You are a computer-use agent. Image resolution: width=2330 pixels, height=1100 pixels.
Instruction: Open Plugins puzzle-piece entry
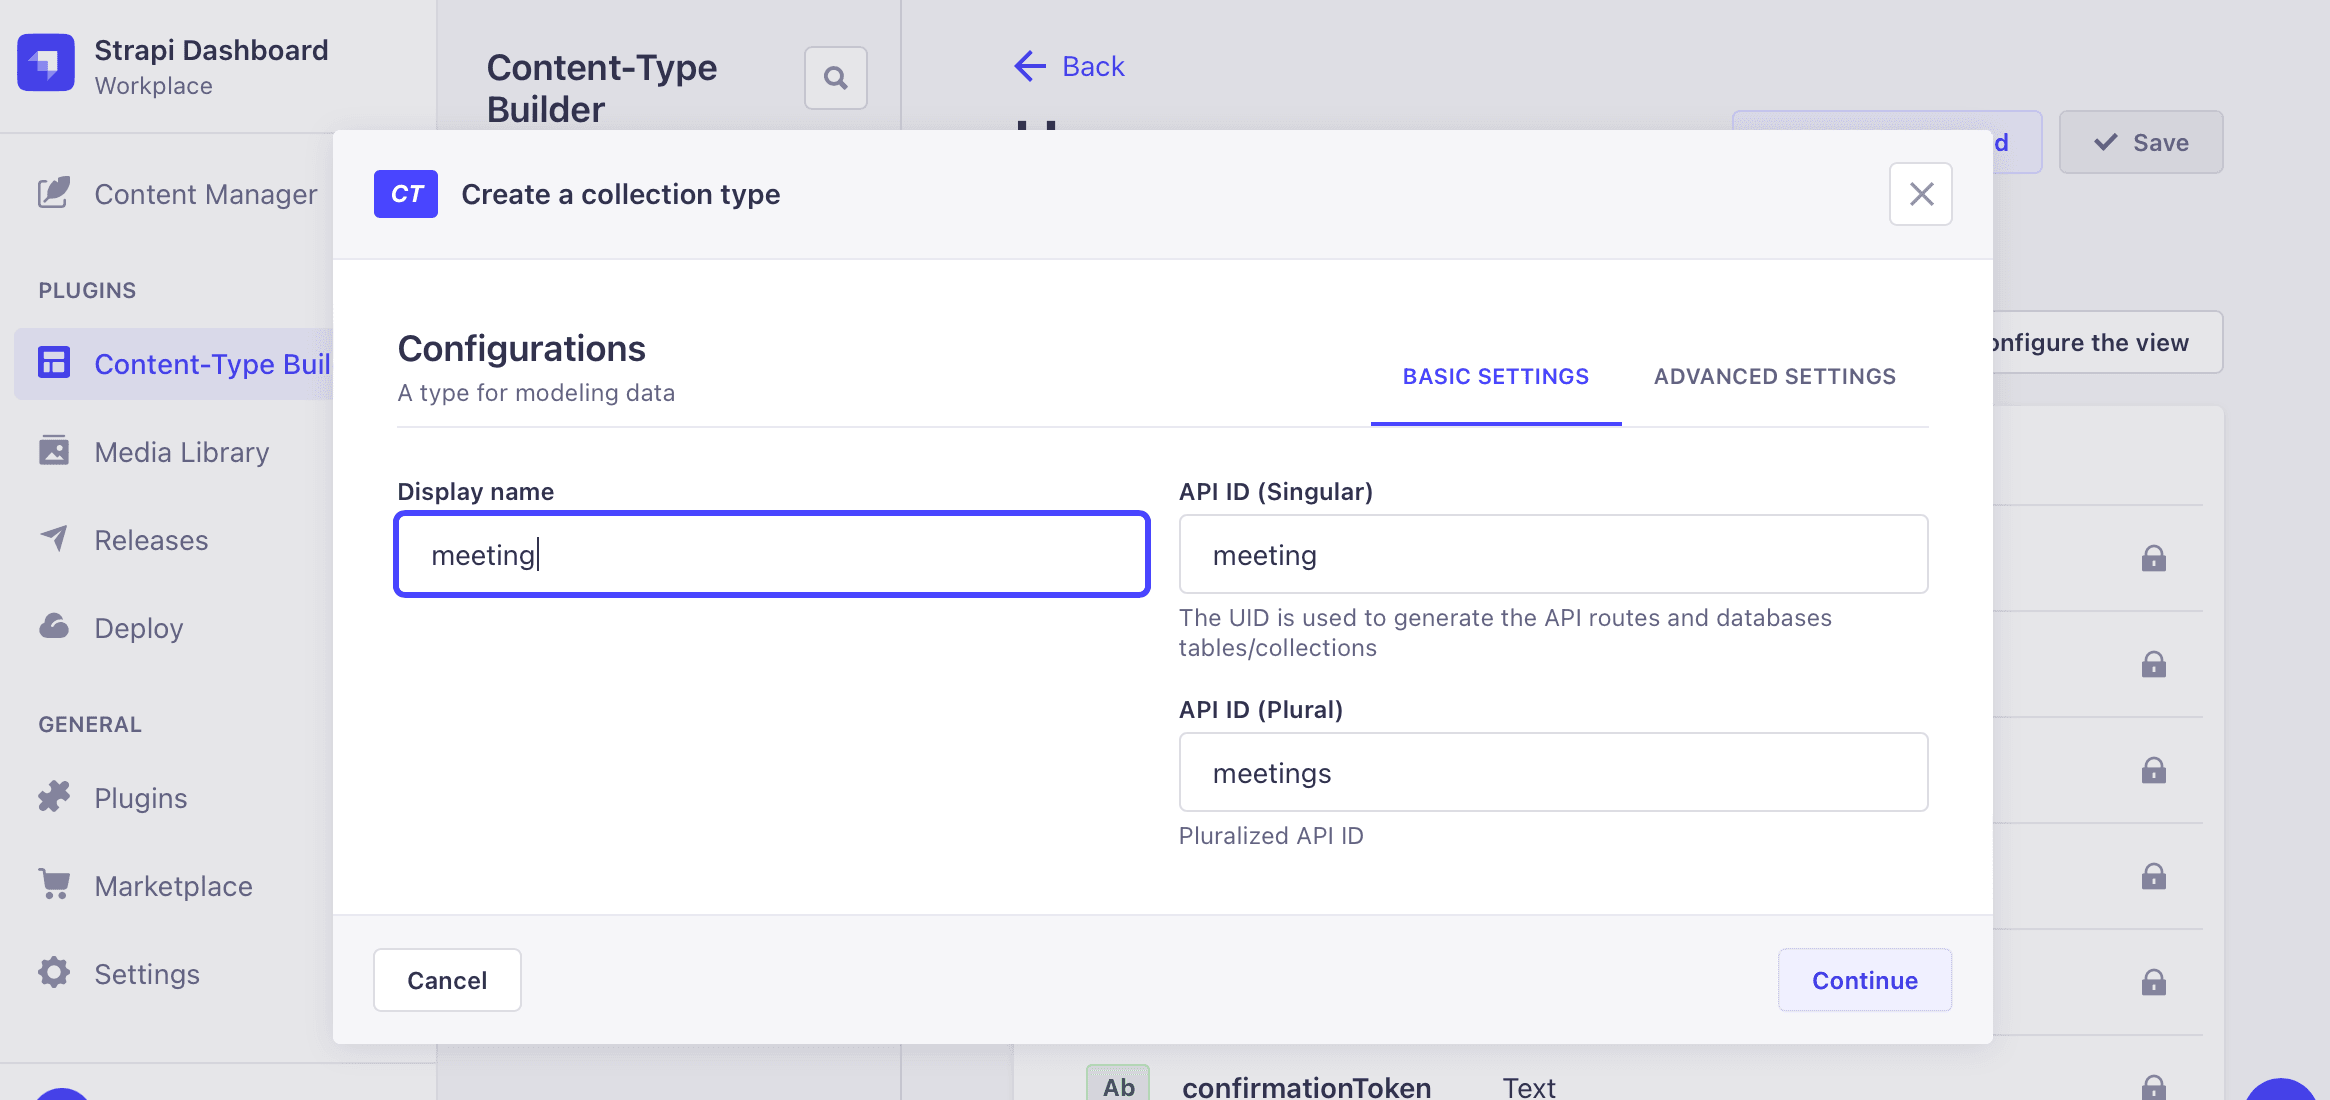(x=112, y=798)
